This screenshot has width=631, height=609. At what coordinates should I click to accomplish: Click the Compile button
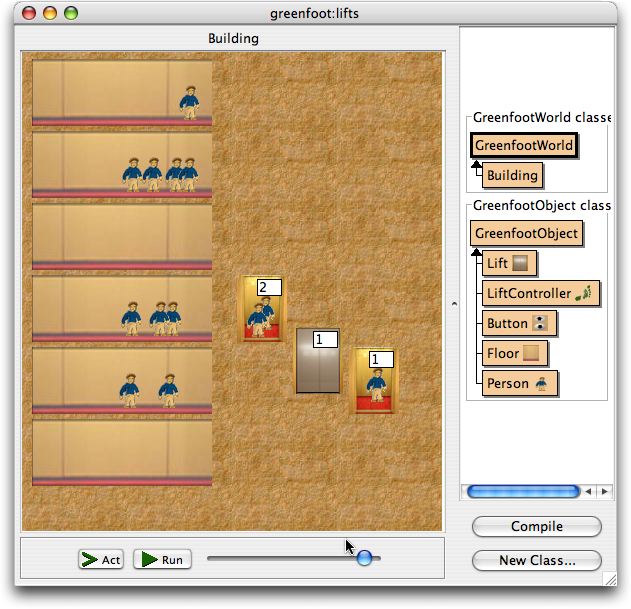pos(536,526)
